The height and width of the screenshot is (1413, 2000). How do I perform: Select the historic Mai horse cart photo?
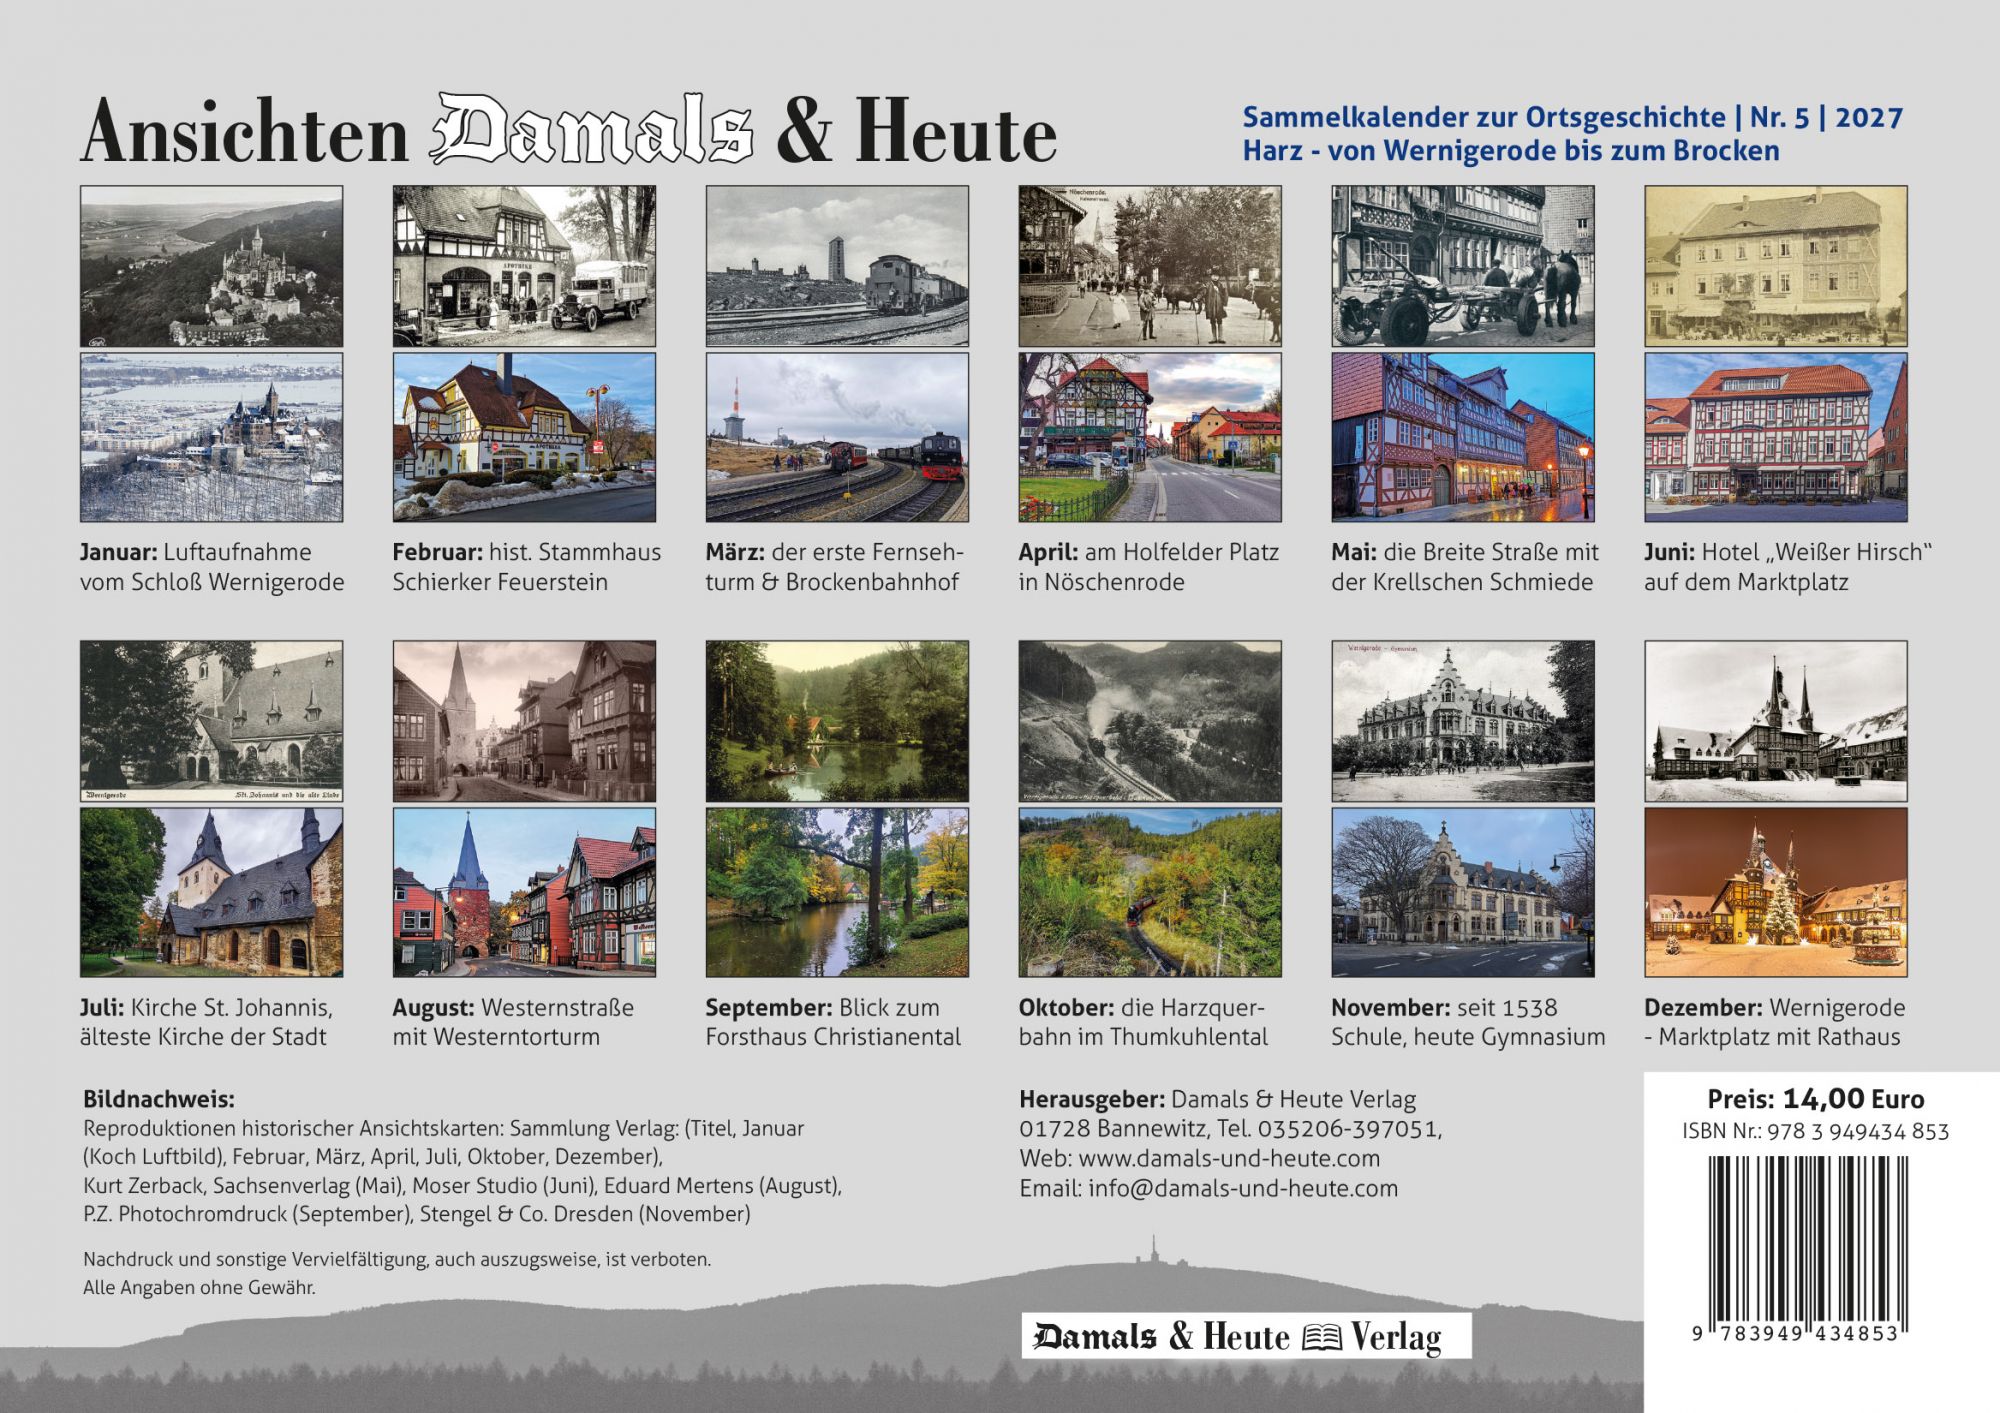tap(1463, 266)
